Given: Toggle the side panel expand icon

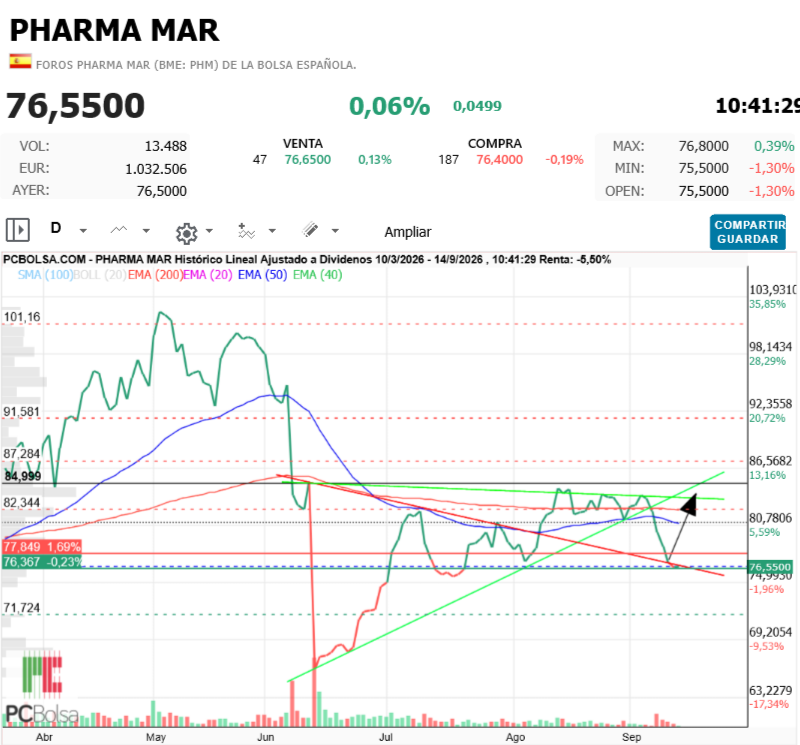Looking at the screenshot, I should click(x=18, y=230).
